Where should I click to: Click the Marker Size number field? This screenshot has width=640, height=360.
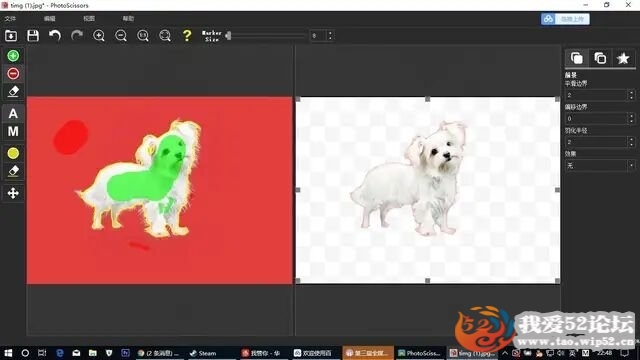(x=318, y=36)
